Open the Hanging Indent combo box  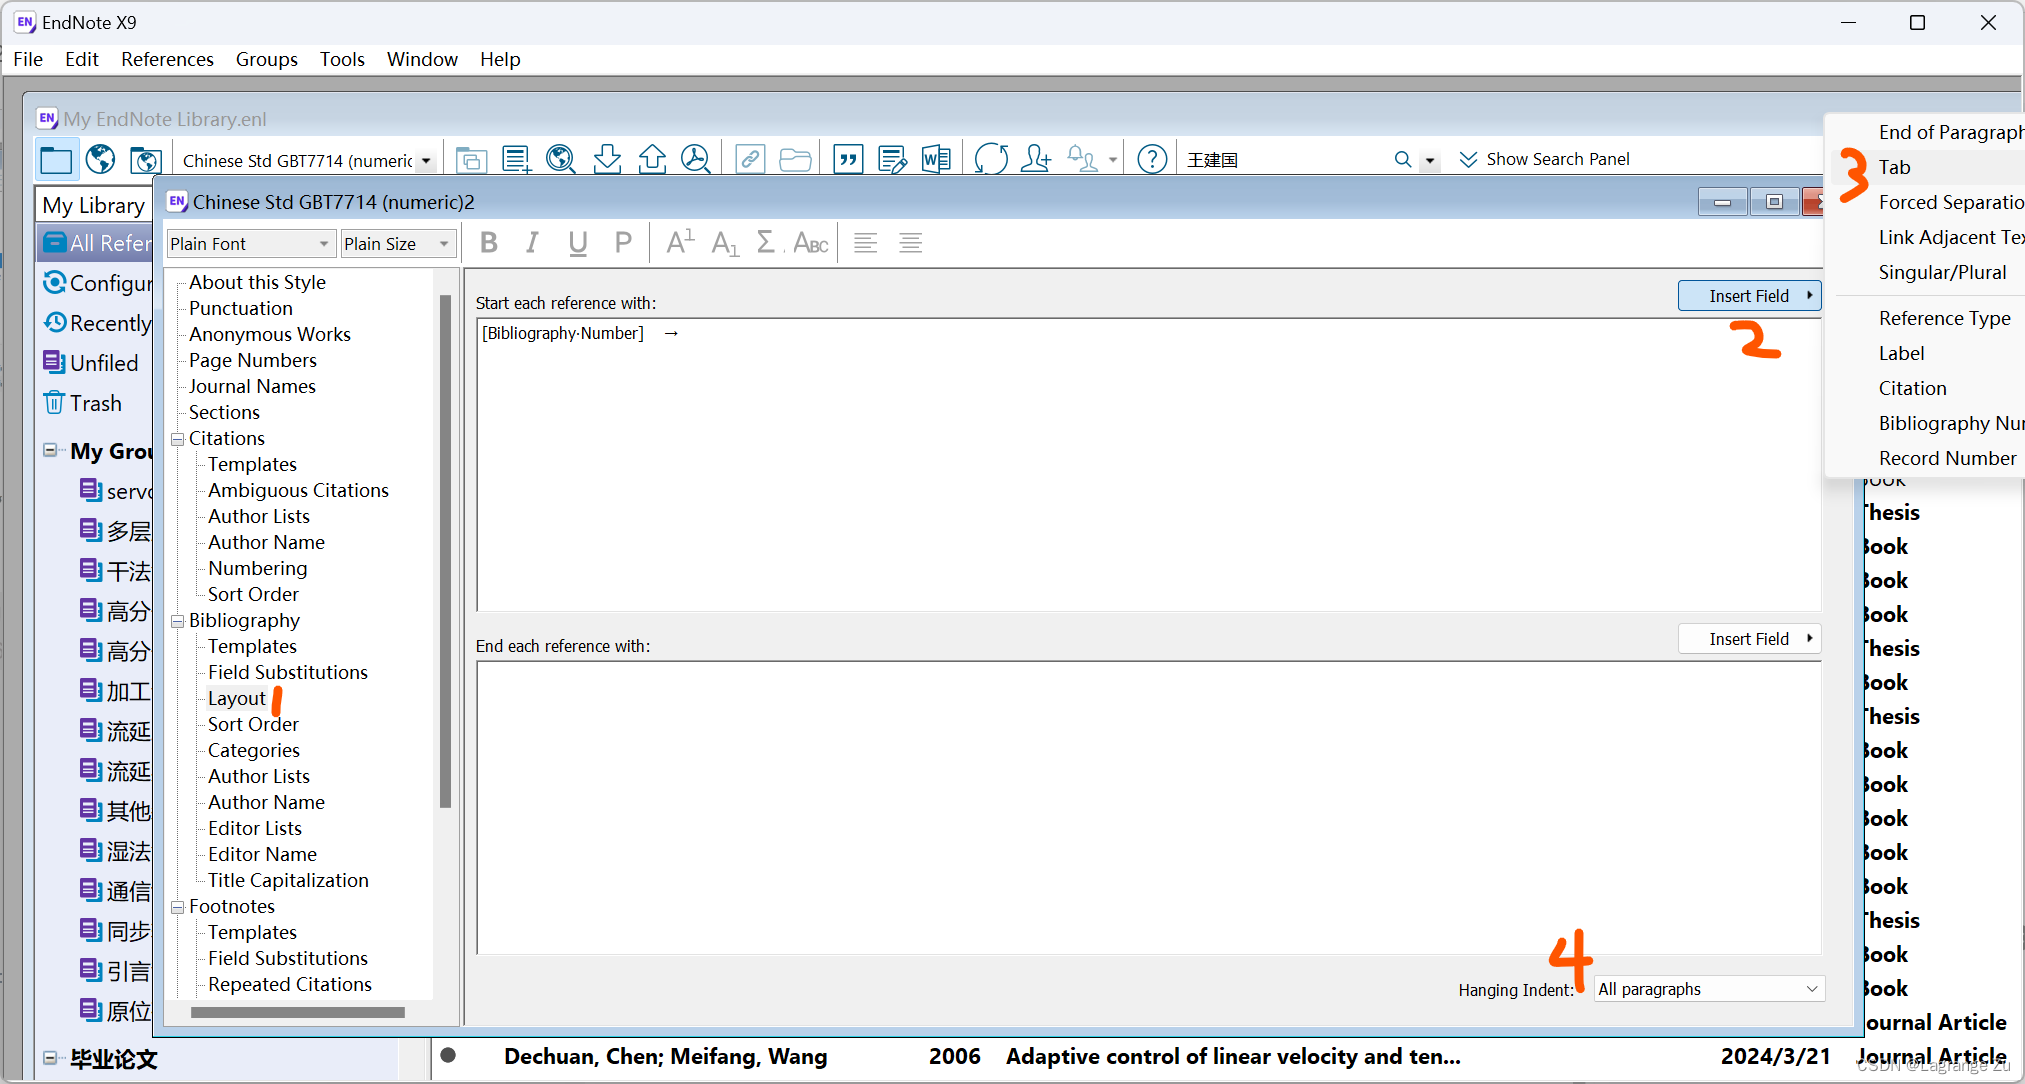(x=1708, y=989)
